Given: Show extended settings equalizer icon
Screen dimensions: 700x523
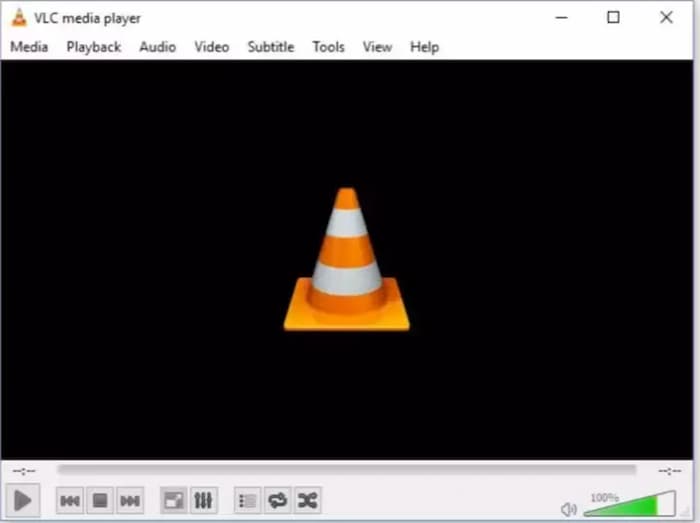Looking at the screenshot, I should click(204, 501).
